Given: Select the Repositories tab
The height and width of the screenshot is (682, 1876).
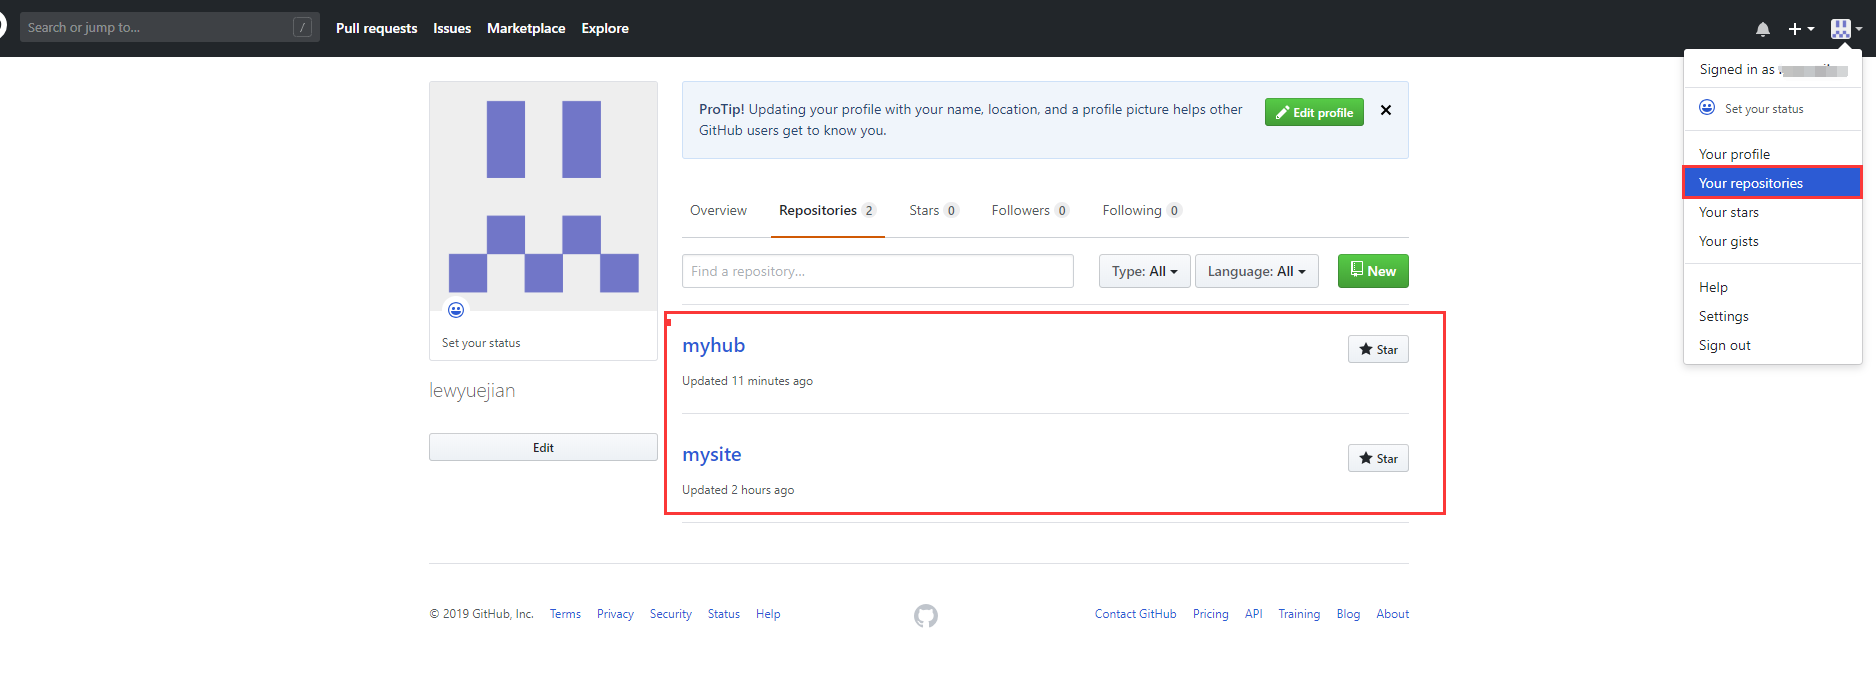Looking at the screenshot, I should pos(827,210).
